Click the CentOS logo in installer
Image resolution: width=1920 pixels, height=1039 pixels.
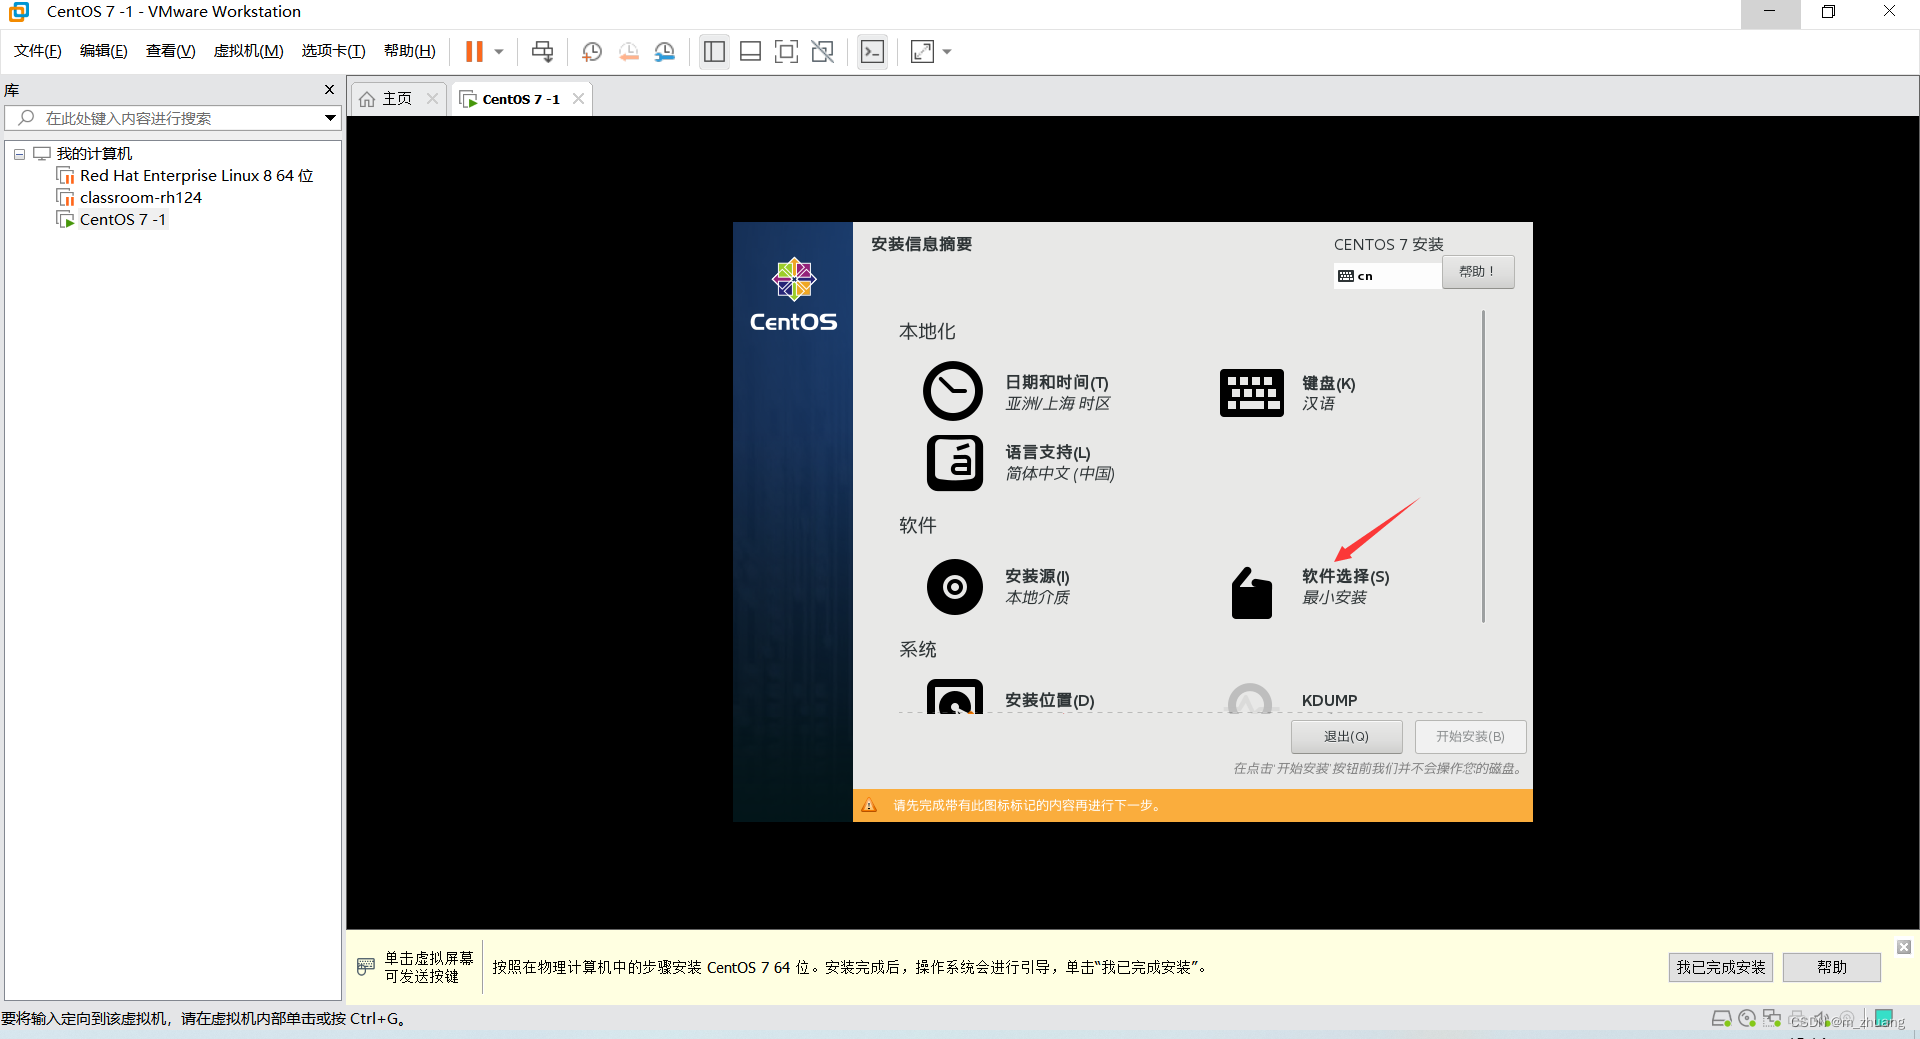(x=794, y=296)
